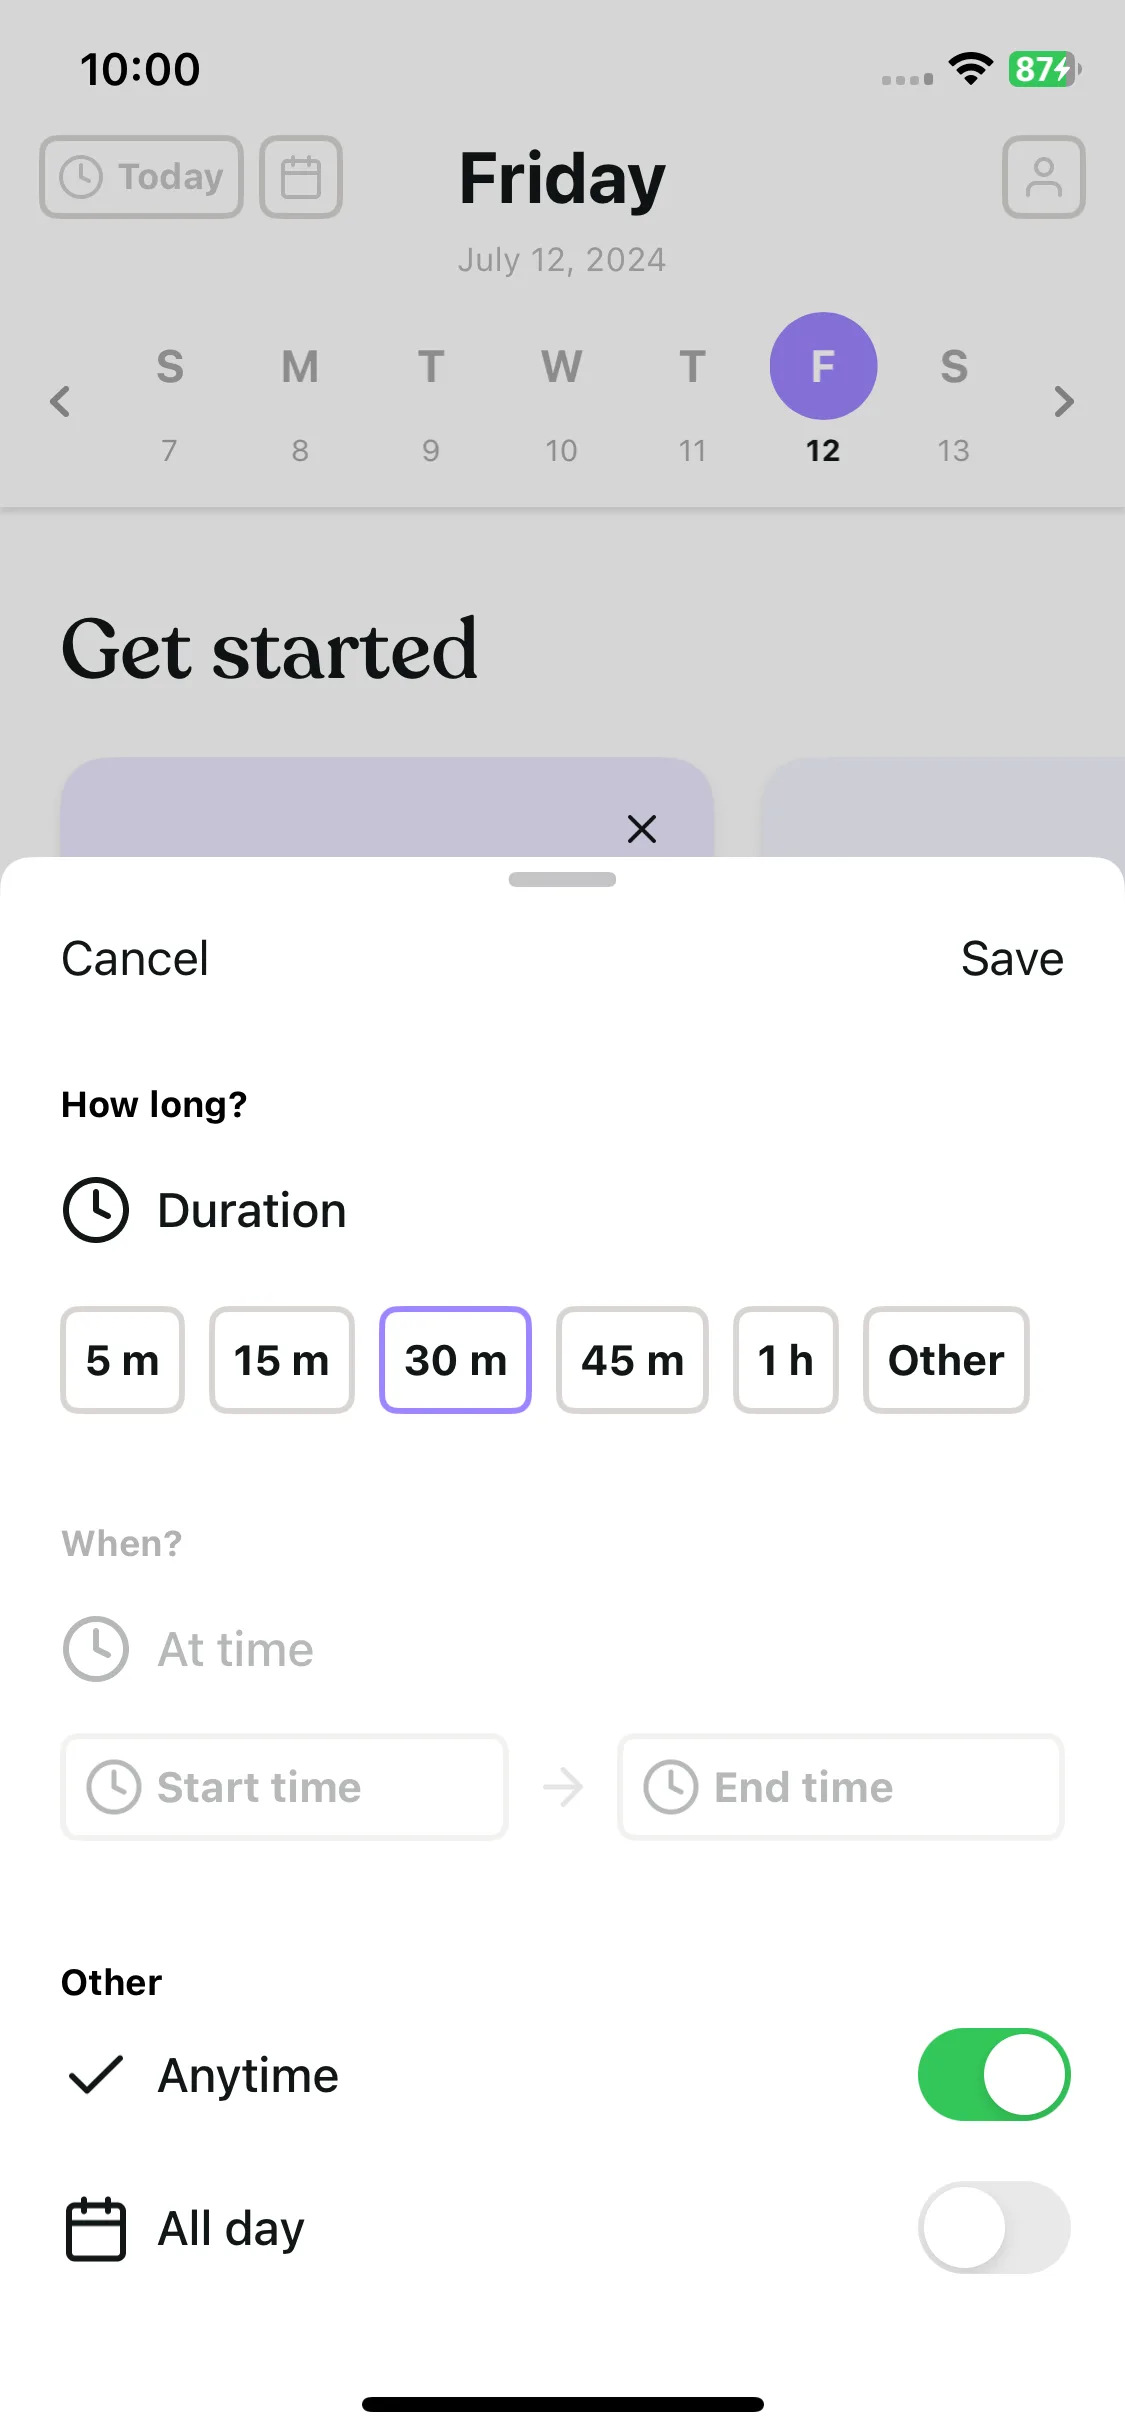Cancel the time settings sheet
1125x2436 pixels.
pyautogui.click(x=135, y=959)
